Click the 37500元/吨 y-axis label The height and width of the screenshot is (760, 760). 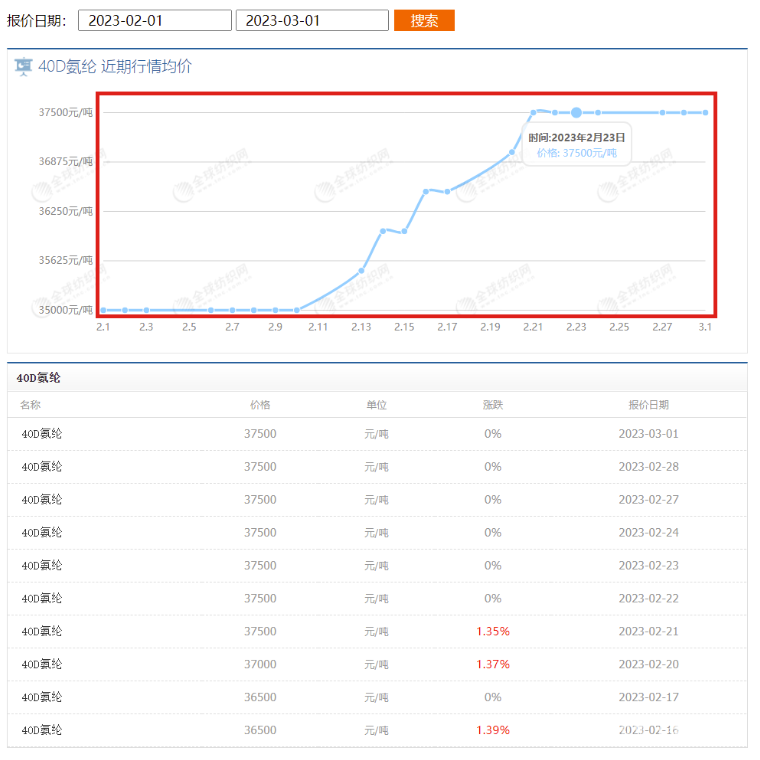click(65, 112)
